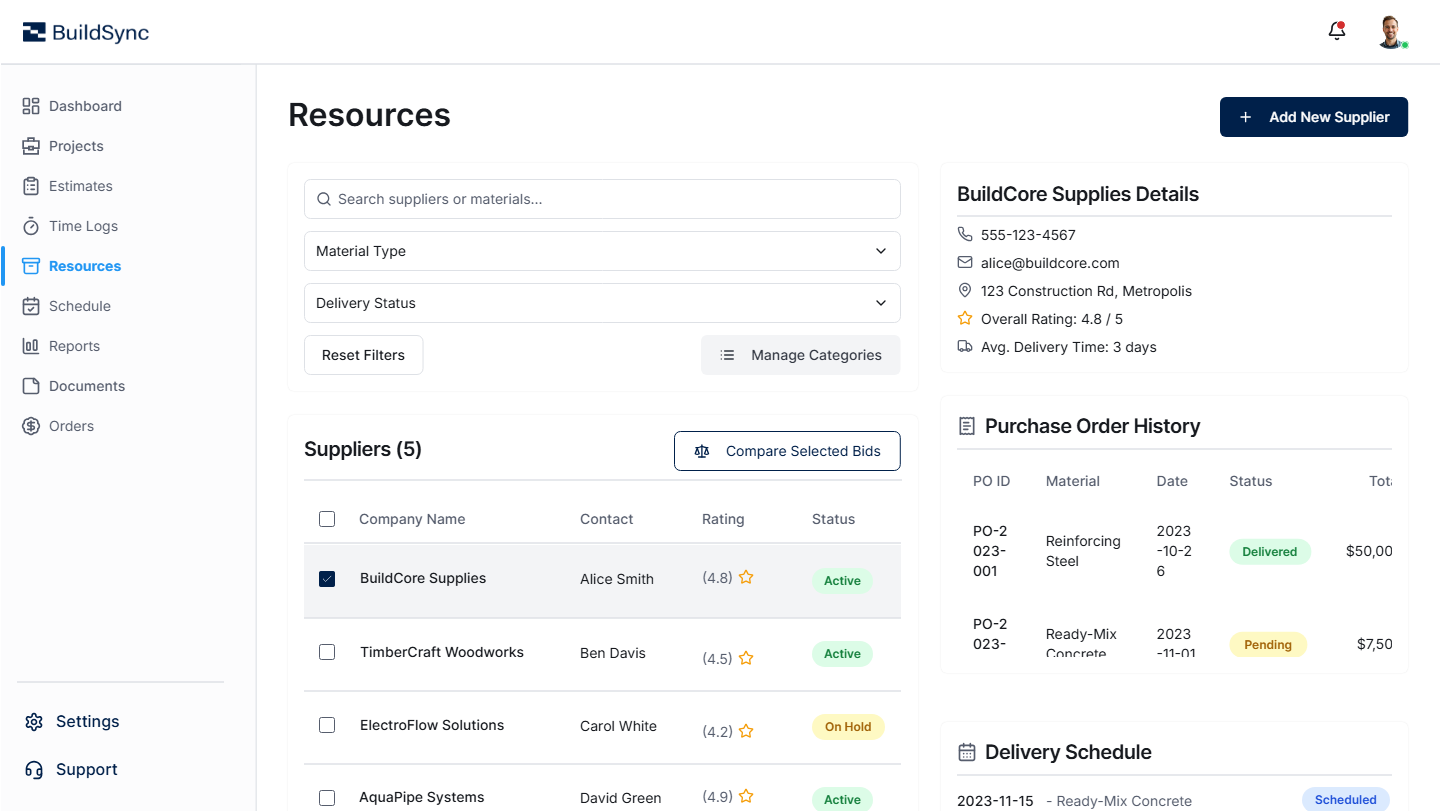Screen dimensions: 1440x811
Task: Expand the Delivery Status dropdown
Action: 602,303
